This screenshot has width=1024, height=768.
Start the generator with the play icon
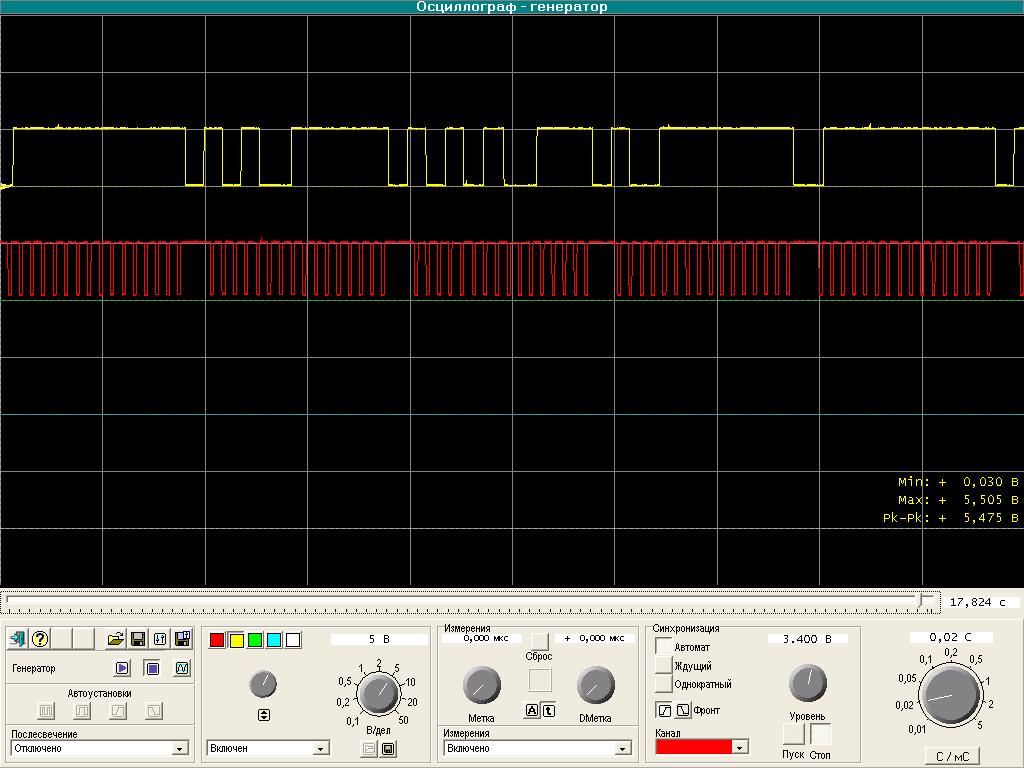click(x=122, y=668)
